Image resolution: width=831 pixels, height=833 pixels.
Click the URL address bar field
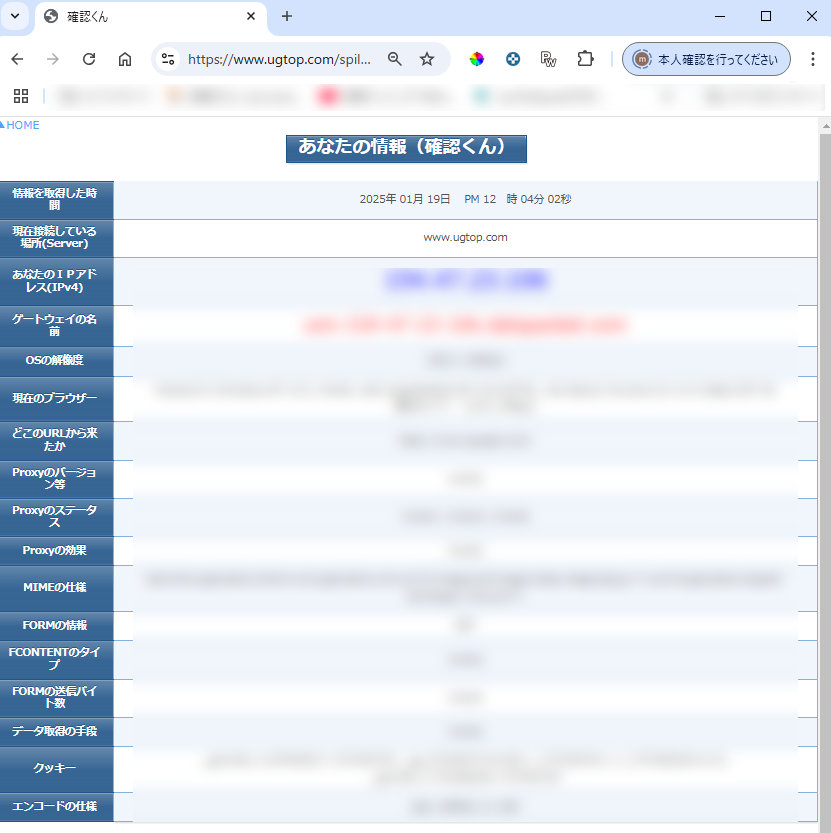tap(279, 59)
